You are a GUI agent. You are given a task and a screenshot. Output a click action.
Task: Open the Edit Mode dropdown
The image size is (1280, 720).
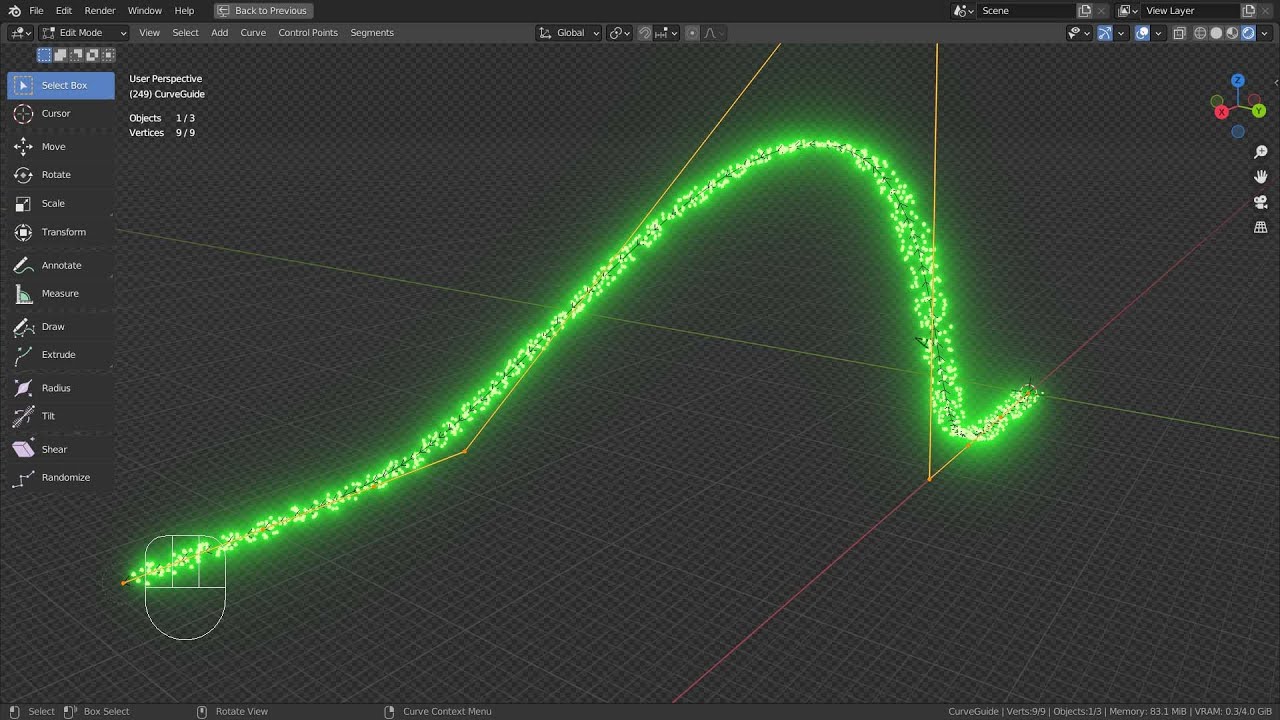coord(84,33)
